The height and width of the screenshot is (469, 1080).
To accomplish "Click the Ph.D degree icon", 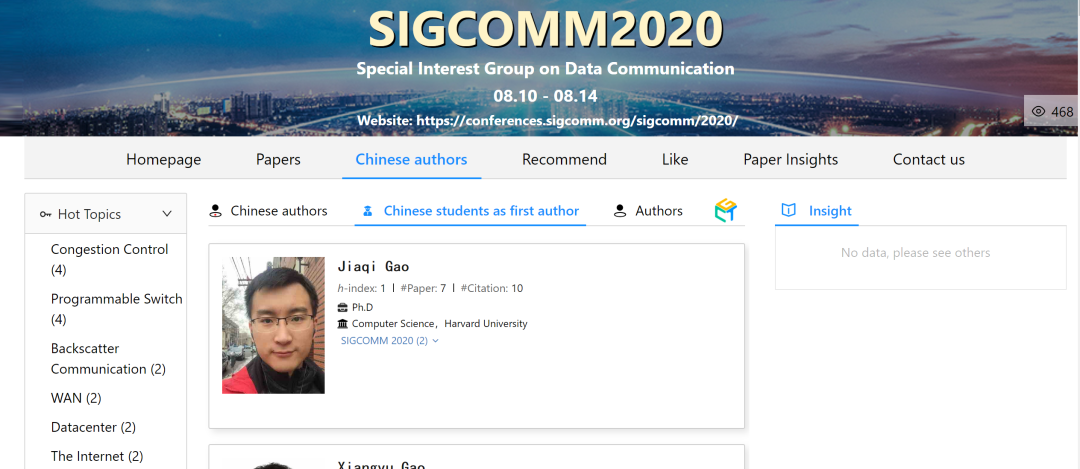I will (x=342, y=307).
